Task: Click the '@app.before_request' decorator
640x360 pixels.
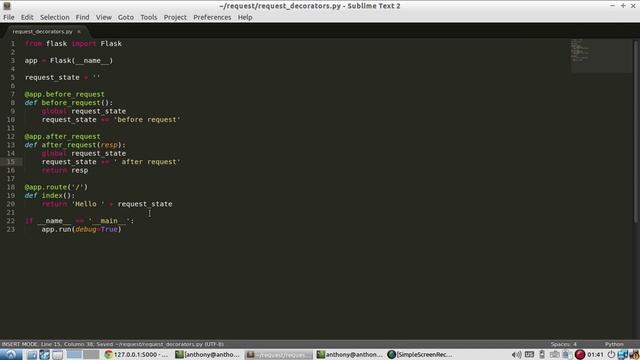Action: (x=64, y=94)
